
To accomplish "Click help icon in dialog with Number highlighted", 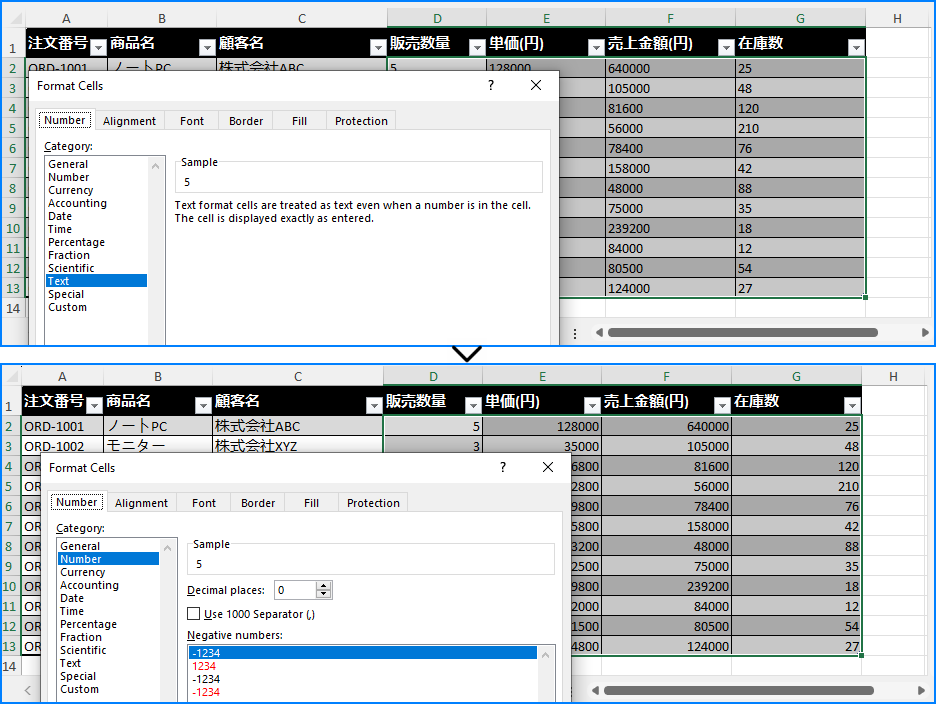I will pyautogui.click(x=503, y=467).
